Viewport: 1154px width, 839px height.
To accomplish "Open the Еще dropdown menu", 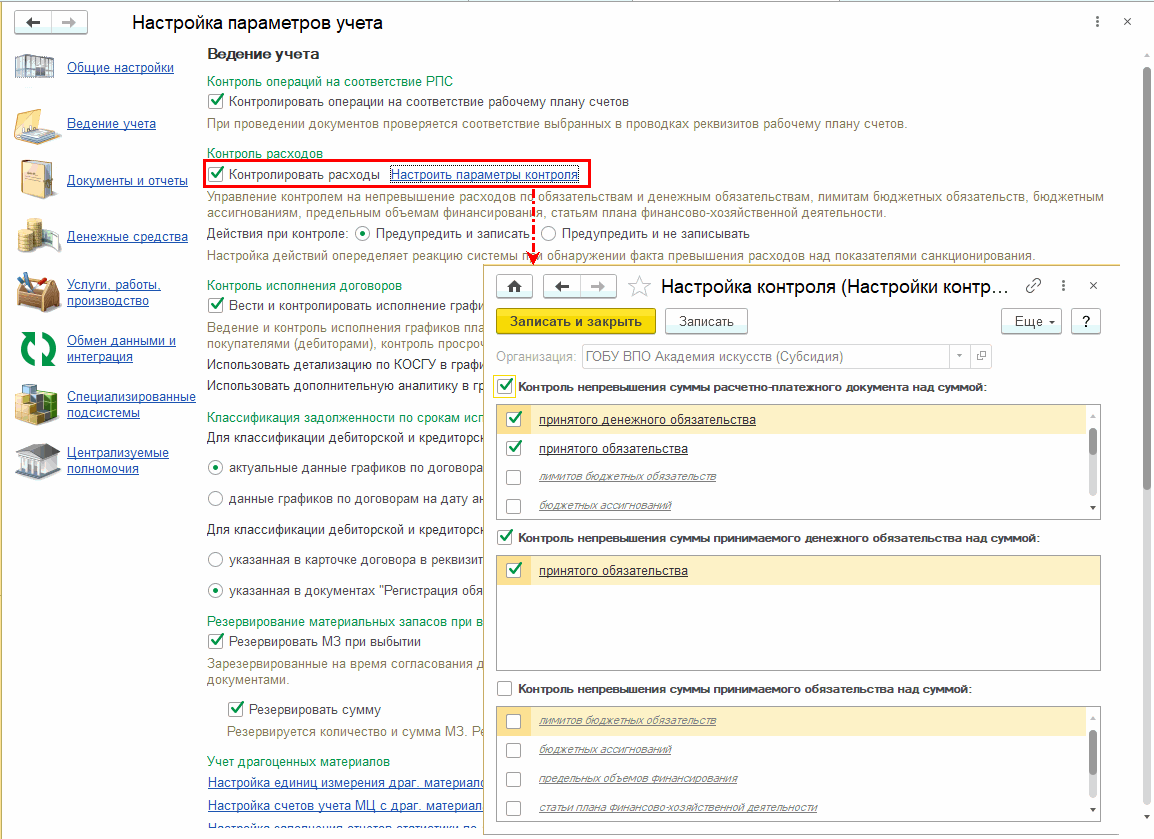I will coord(1029,321).
